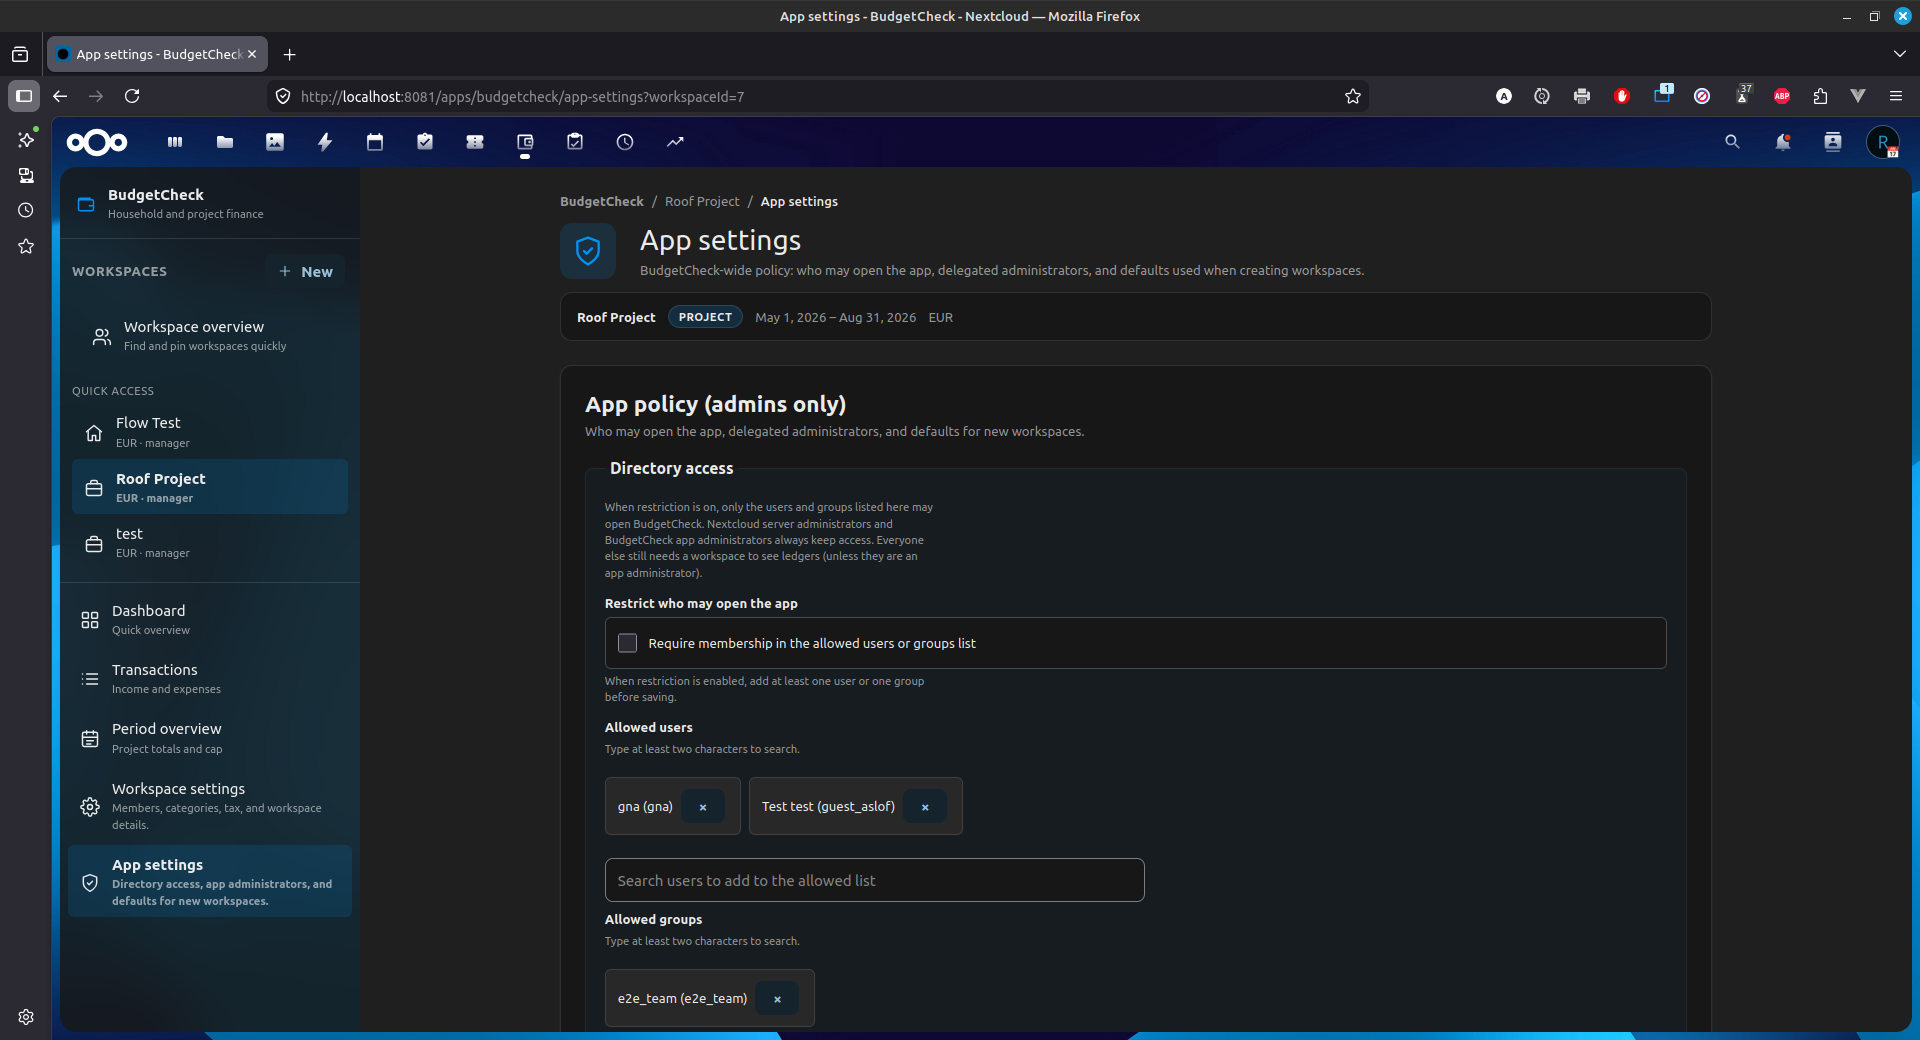Image resolution: width=1920 pixels, height=1040 pixels.
Task: Bookmark this page with star icon
Action: [x=1353, y=96]
